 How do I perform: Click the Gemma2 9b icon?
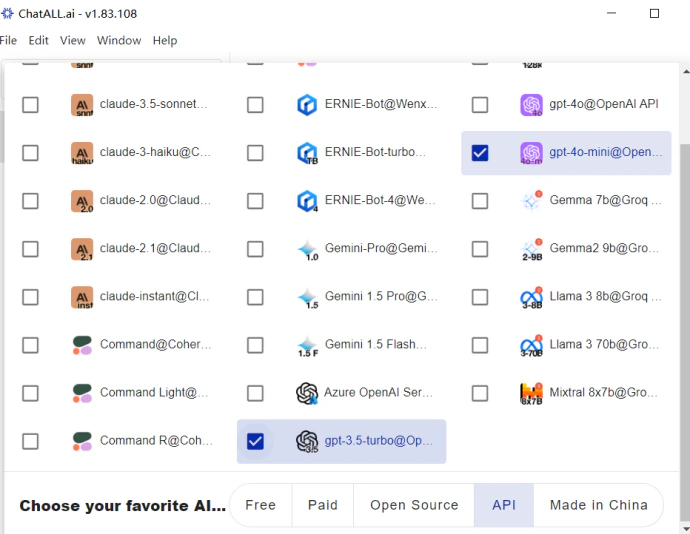click(x=532, y=250)
